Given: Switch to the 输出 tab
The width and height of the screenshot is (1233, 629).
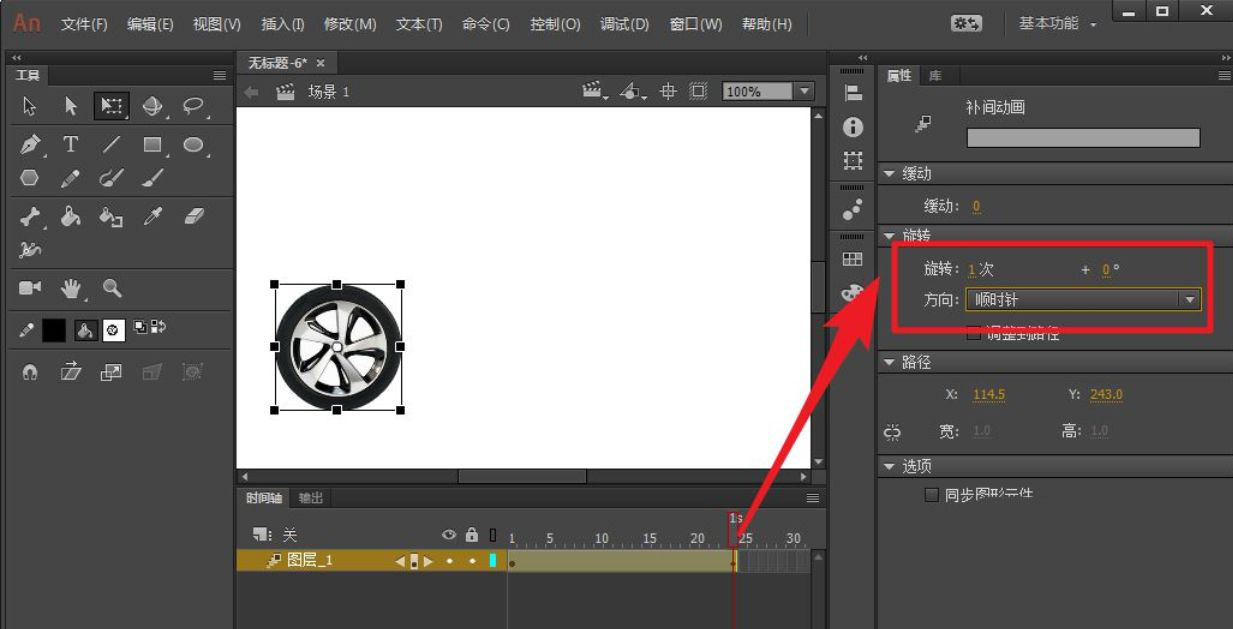Looking at the screenshot, I should point(311,498).
